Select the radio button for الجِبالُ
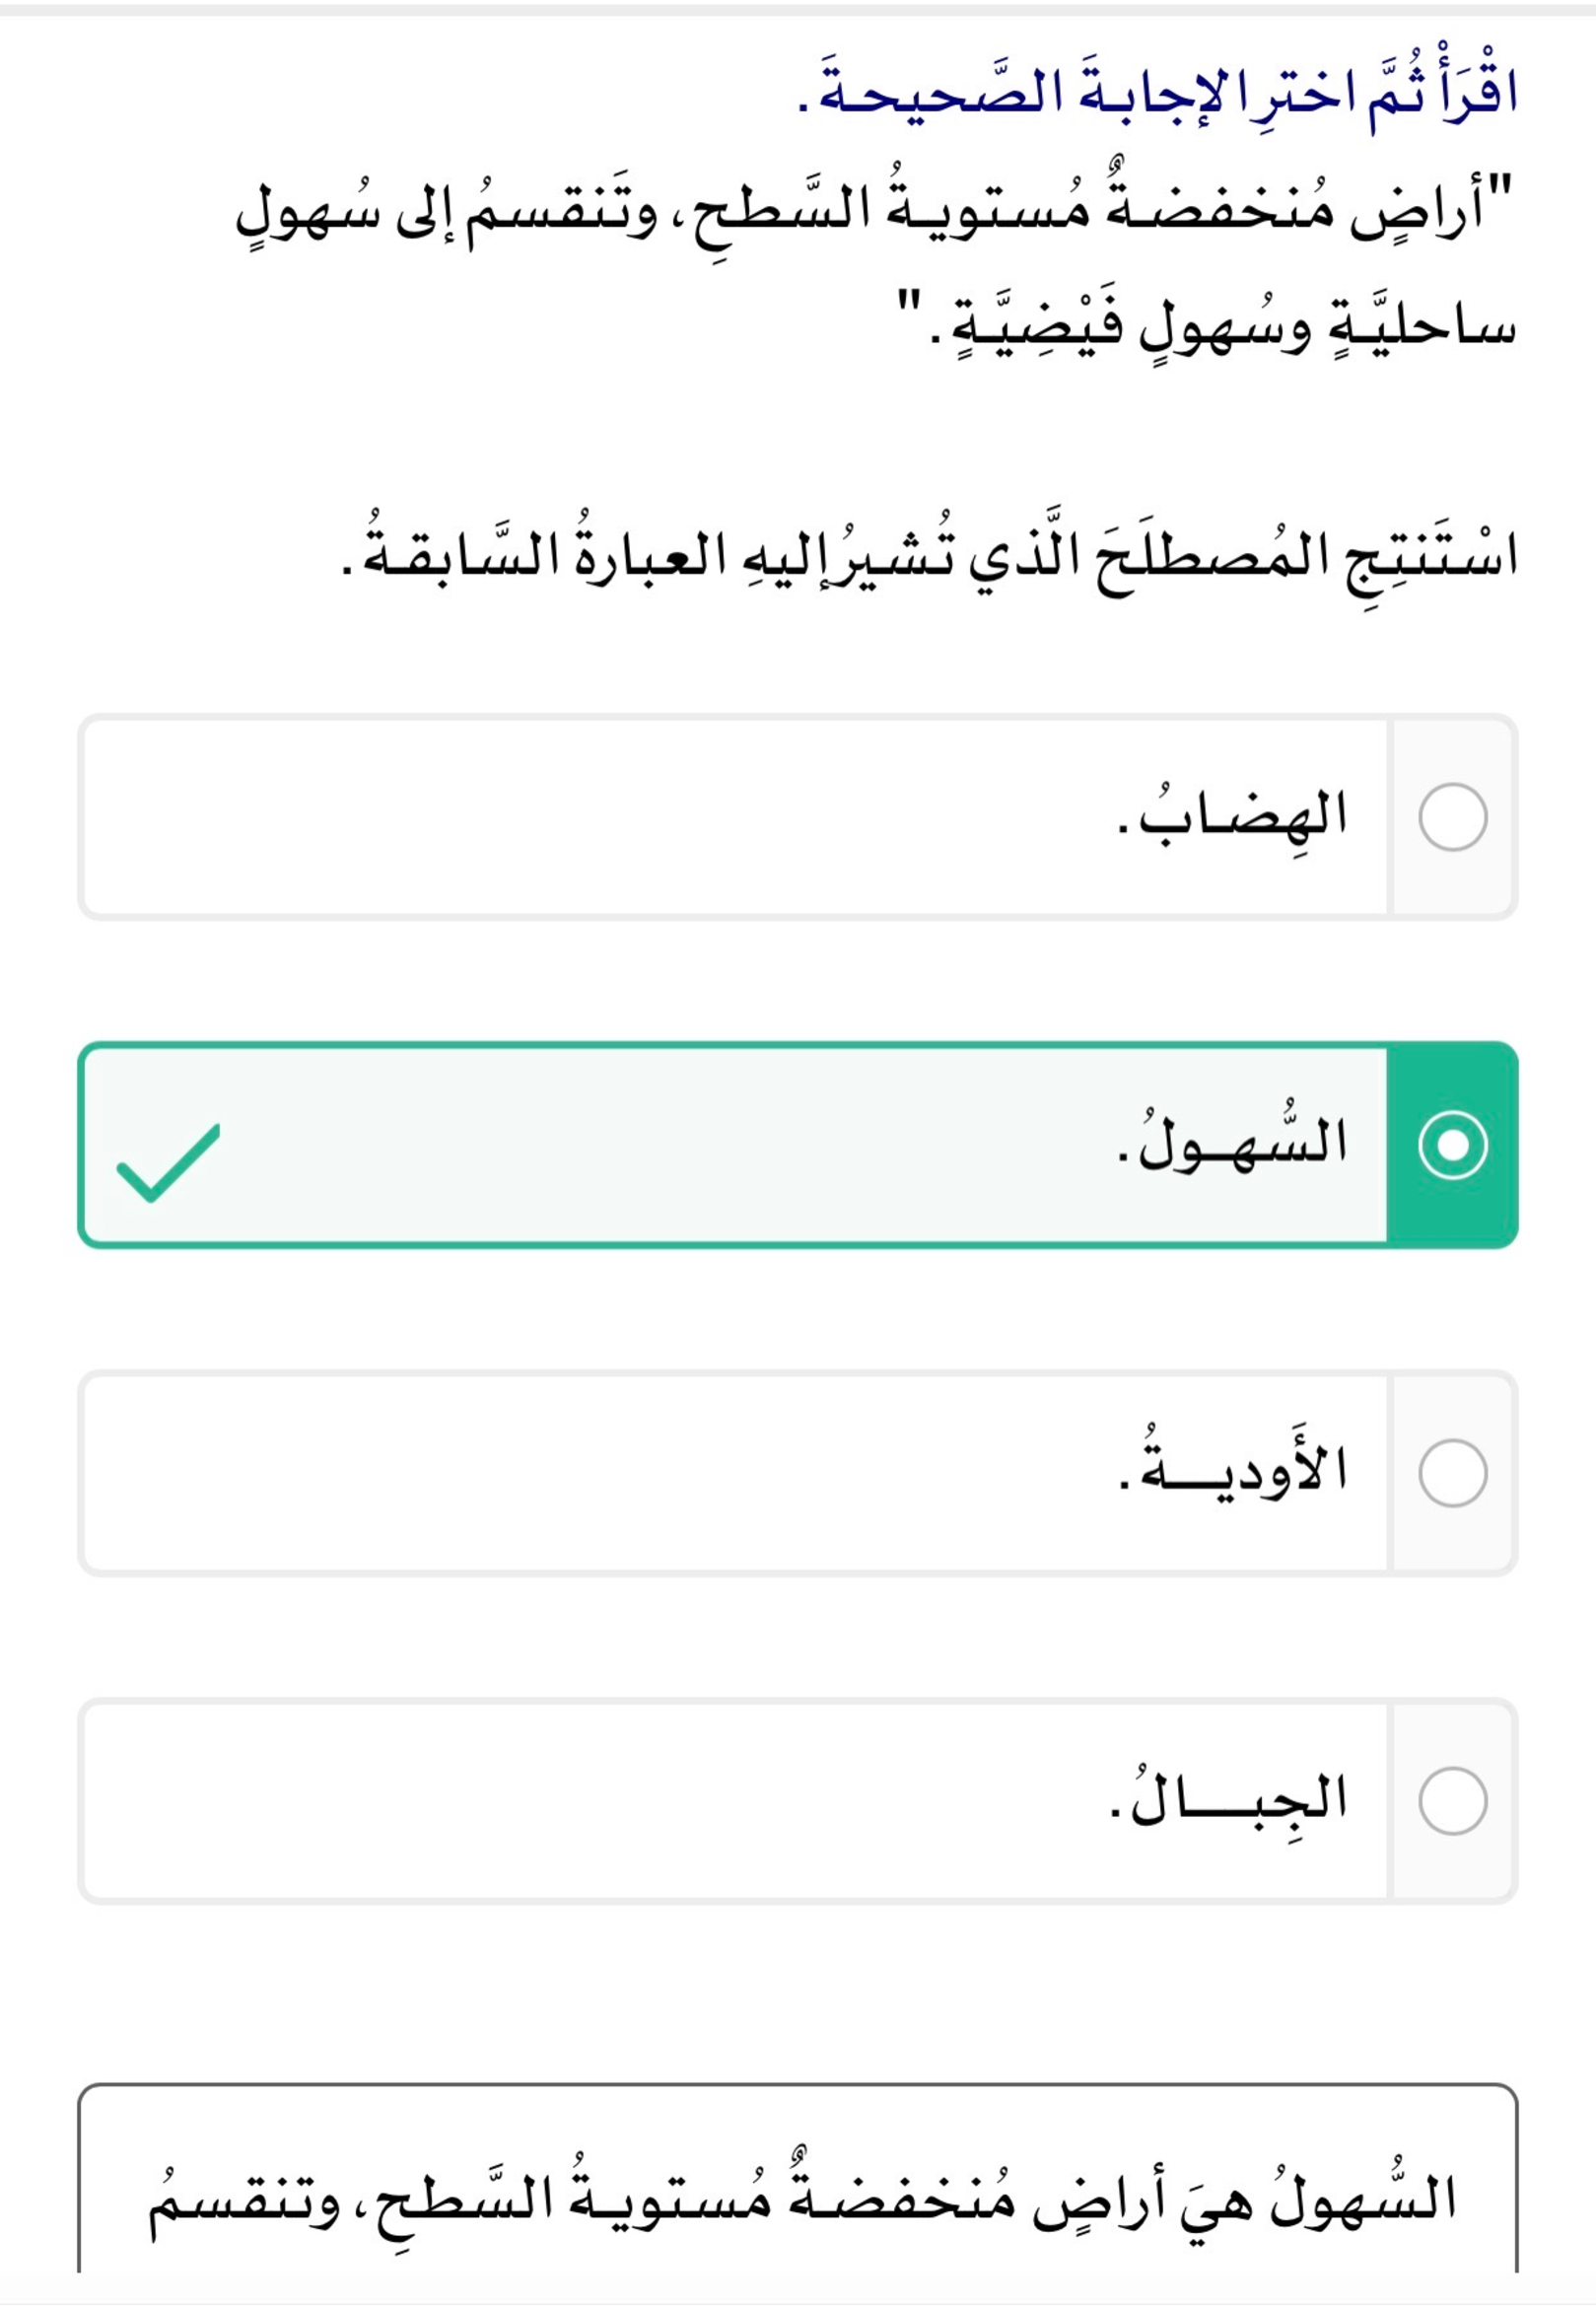The image size is (1596, 2306). pyautogui.click(x=1452, y=1801)
